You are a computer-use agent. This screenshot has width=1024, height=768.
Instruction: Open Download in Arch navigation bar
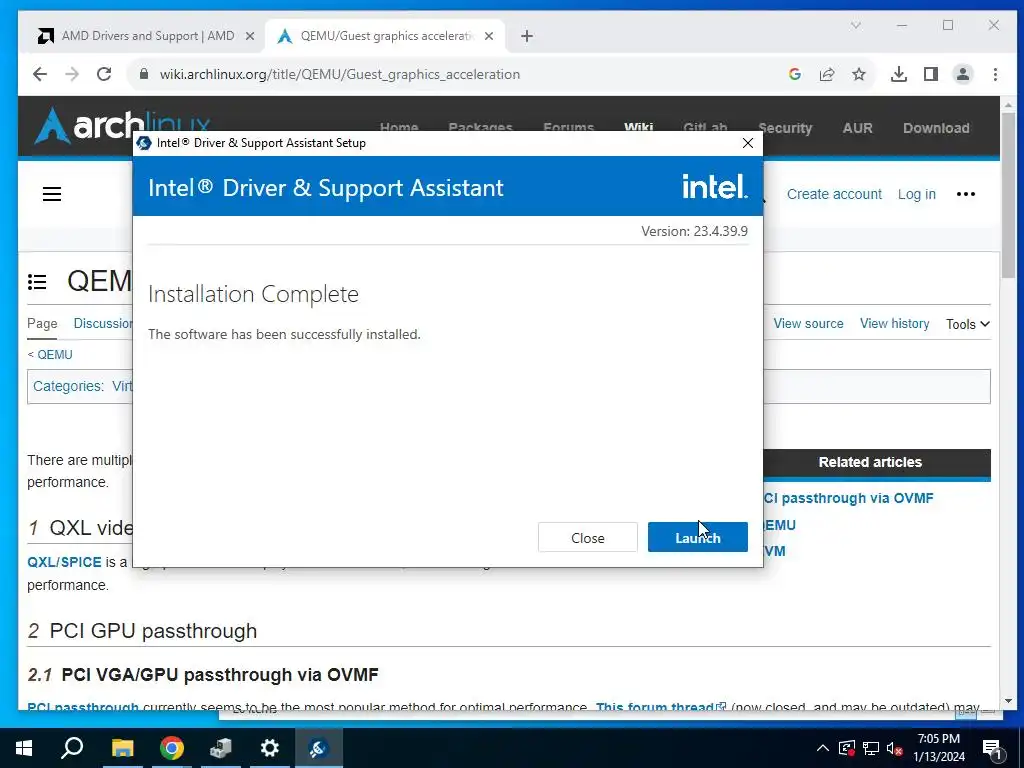click(936, 128)
